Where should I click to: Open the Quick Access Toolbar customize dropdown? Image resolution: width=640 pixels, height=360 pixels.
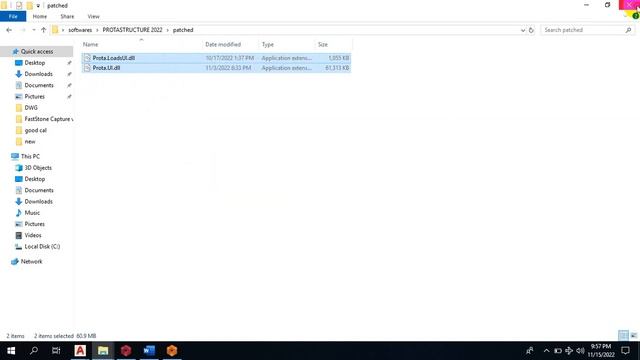pos(38,6)
